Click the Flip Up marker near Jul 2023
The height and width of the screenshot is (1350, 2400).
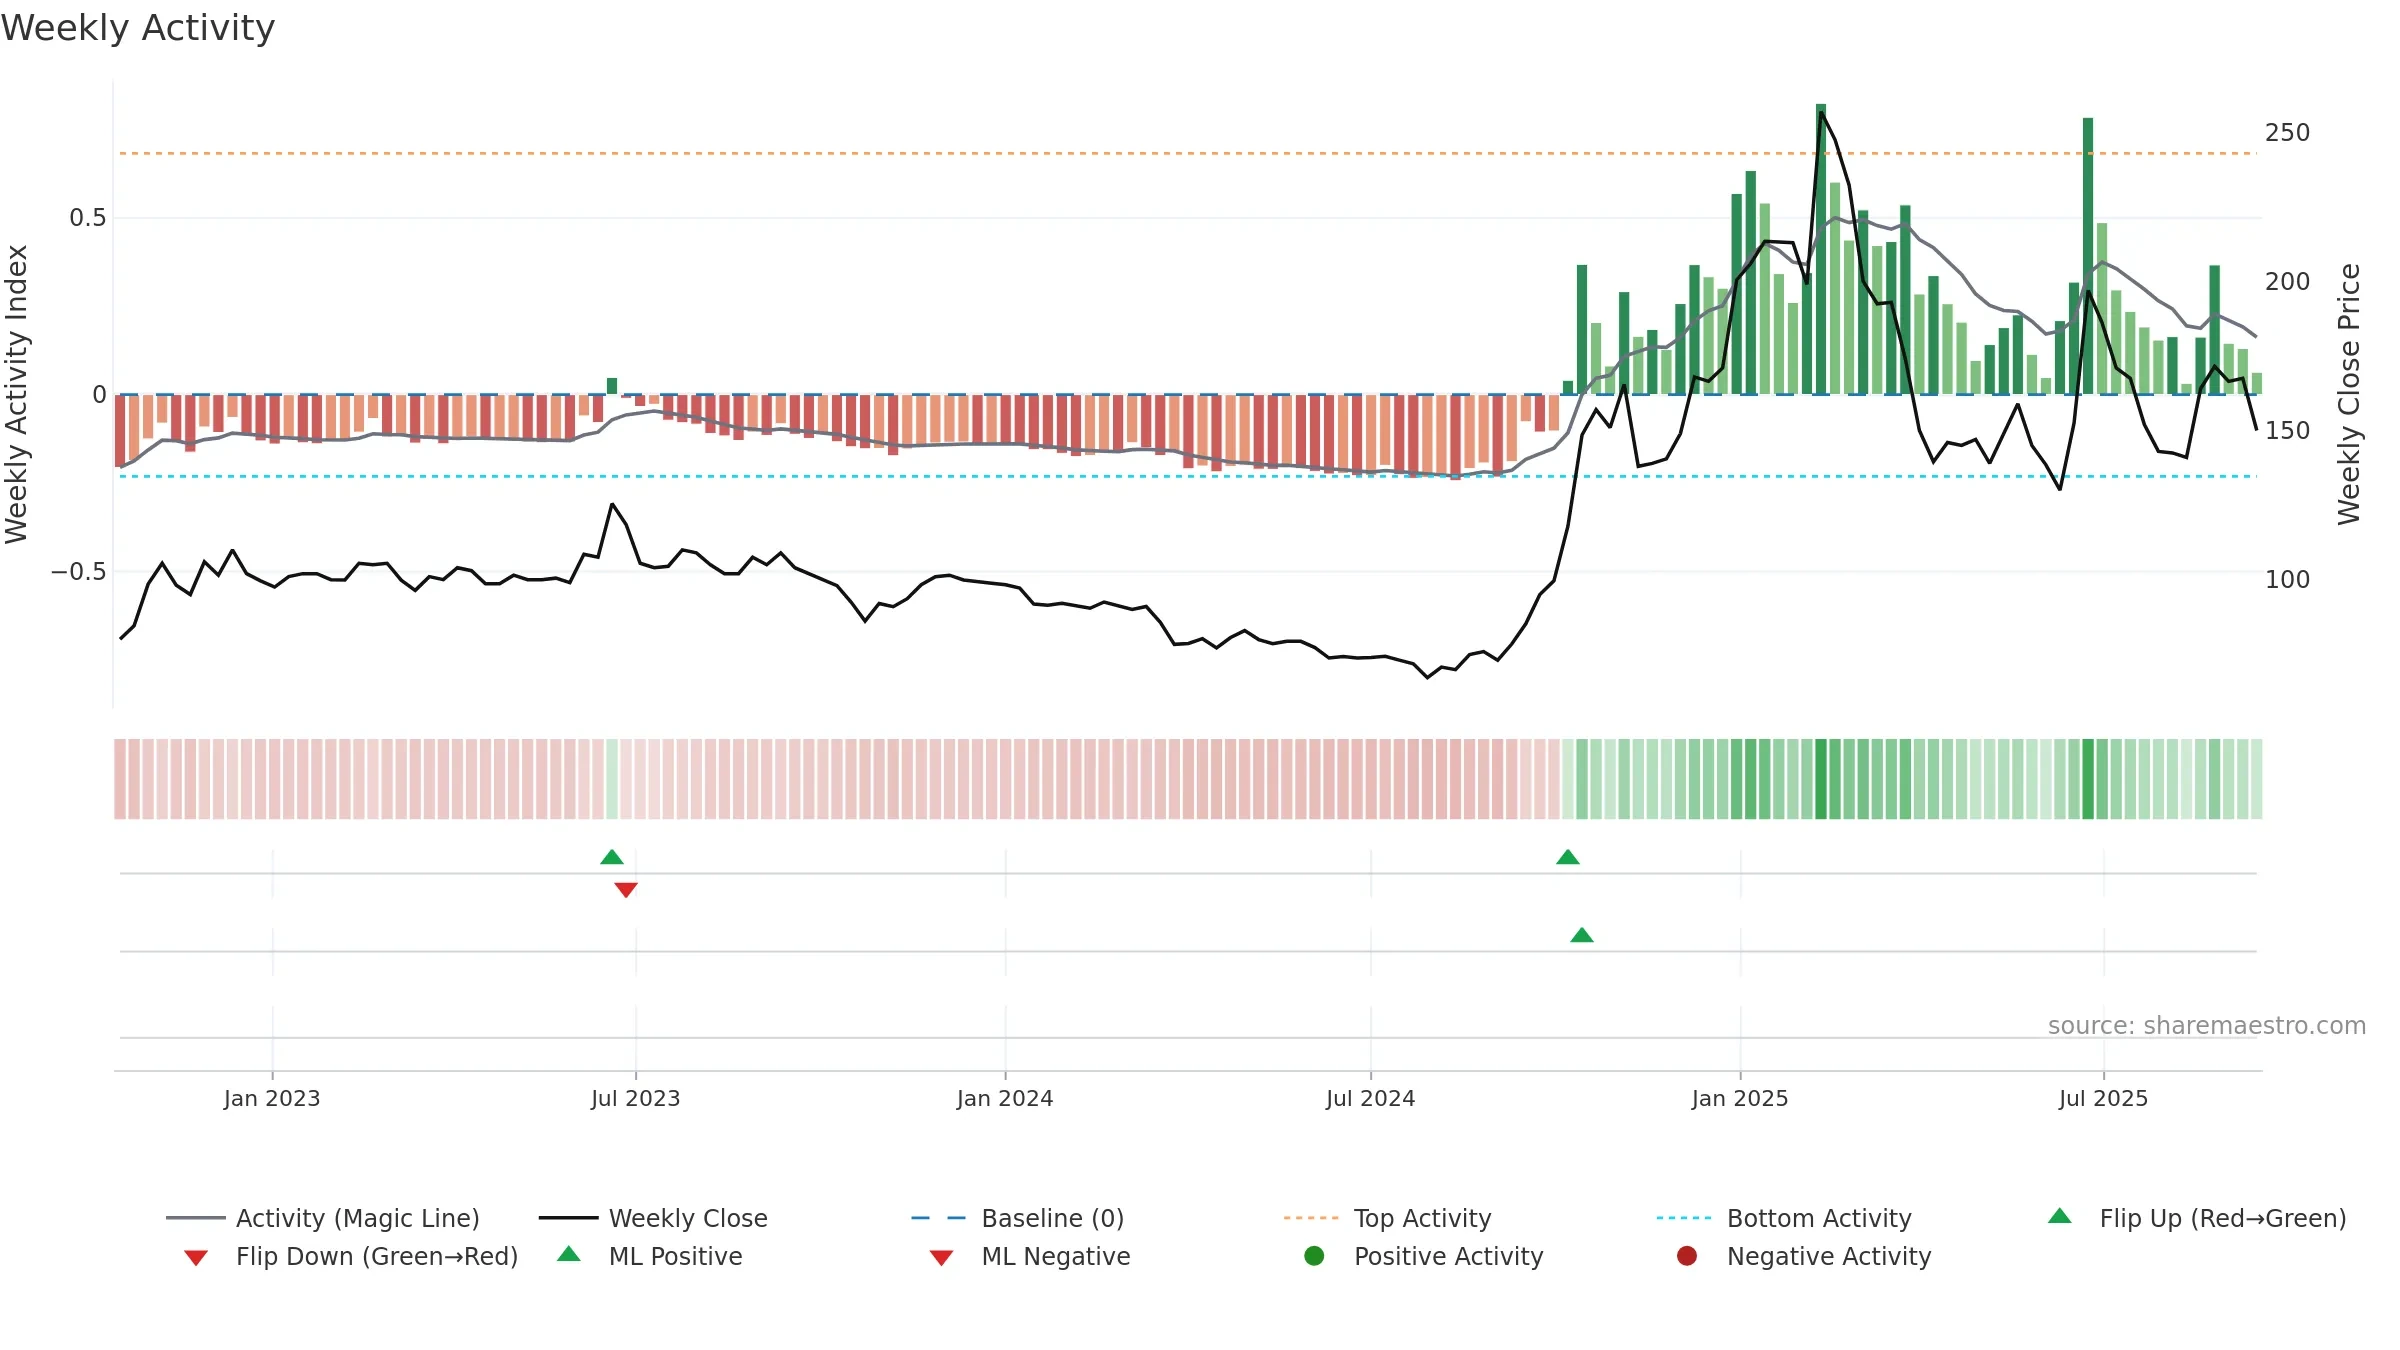click(612, 857)
